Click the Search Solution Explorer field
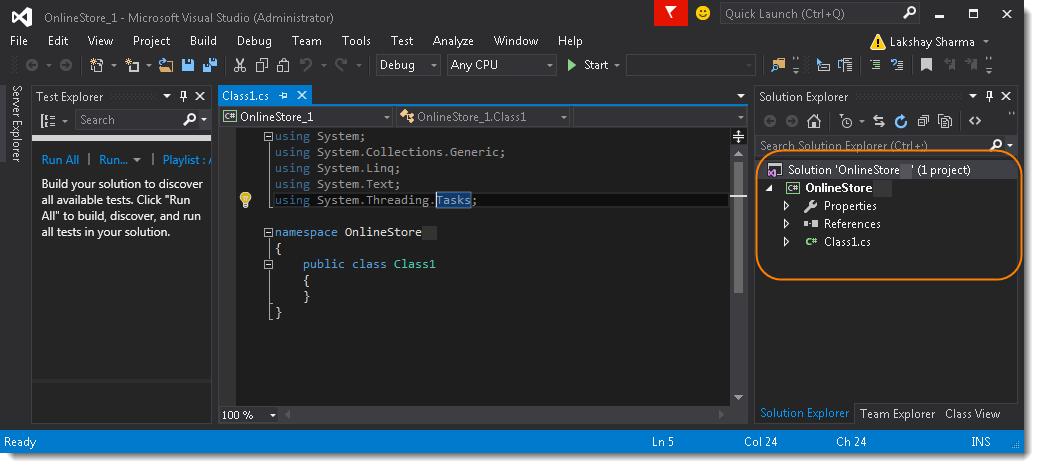This screenshot has height=468, width=1039. coord(878,145)
